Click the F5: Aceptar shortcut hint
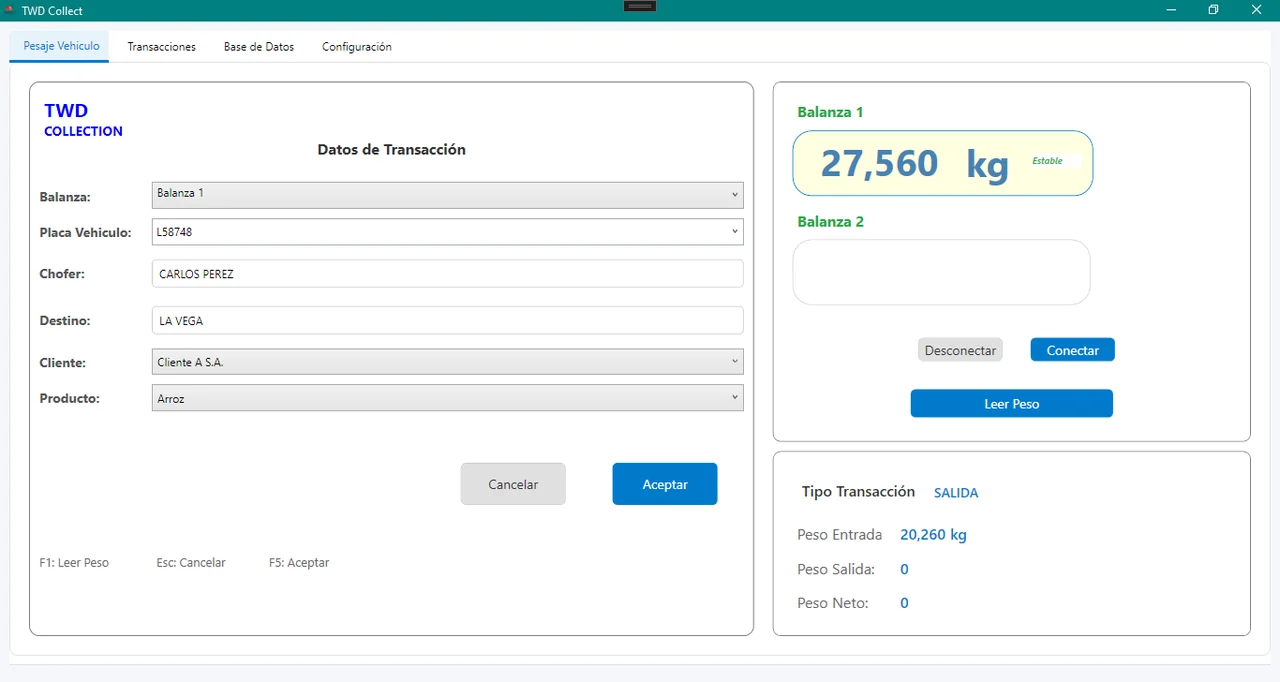This screenshot has height=682, width=1280. (299, 563)
